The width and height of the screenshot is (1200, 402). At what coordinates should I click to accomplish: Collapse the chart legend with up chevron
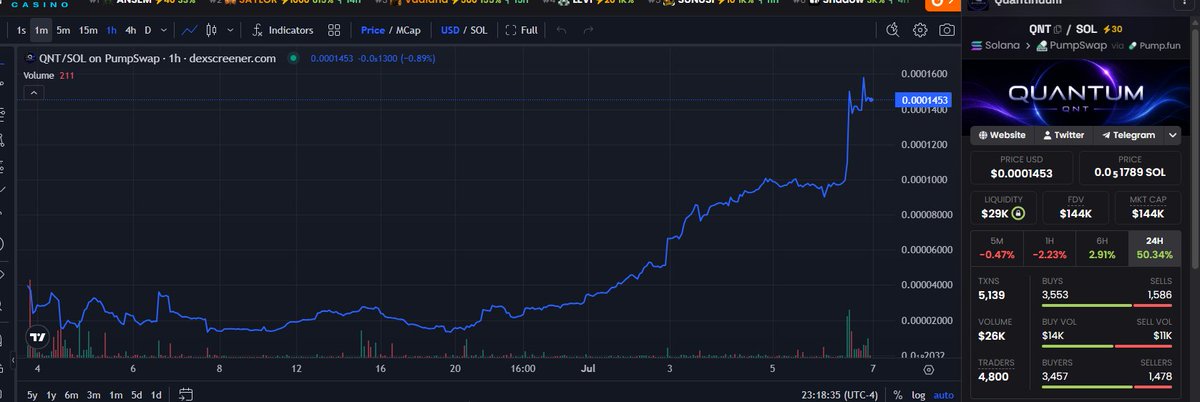pyautogui.click(x=32, y=92)
